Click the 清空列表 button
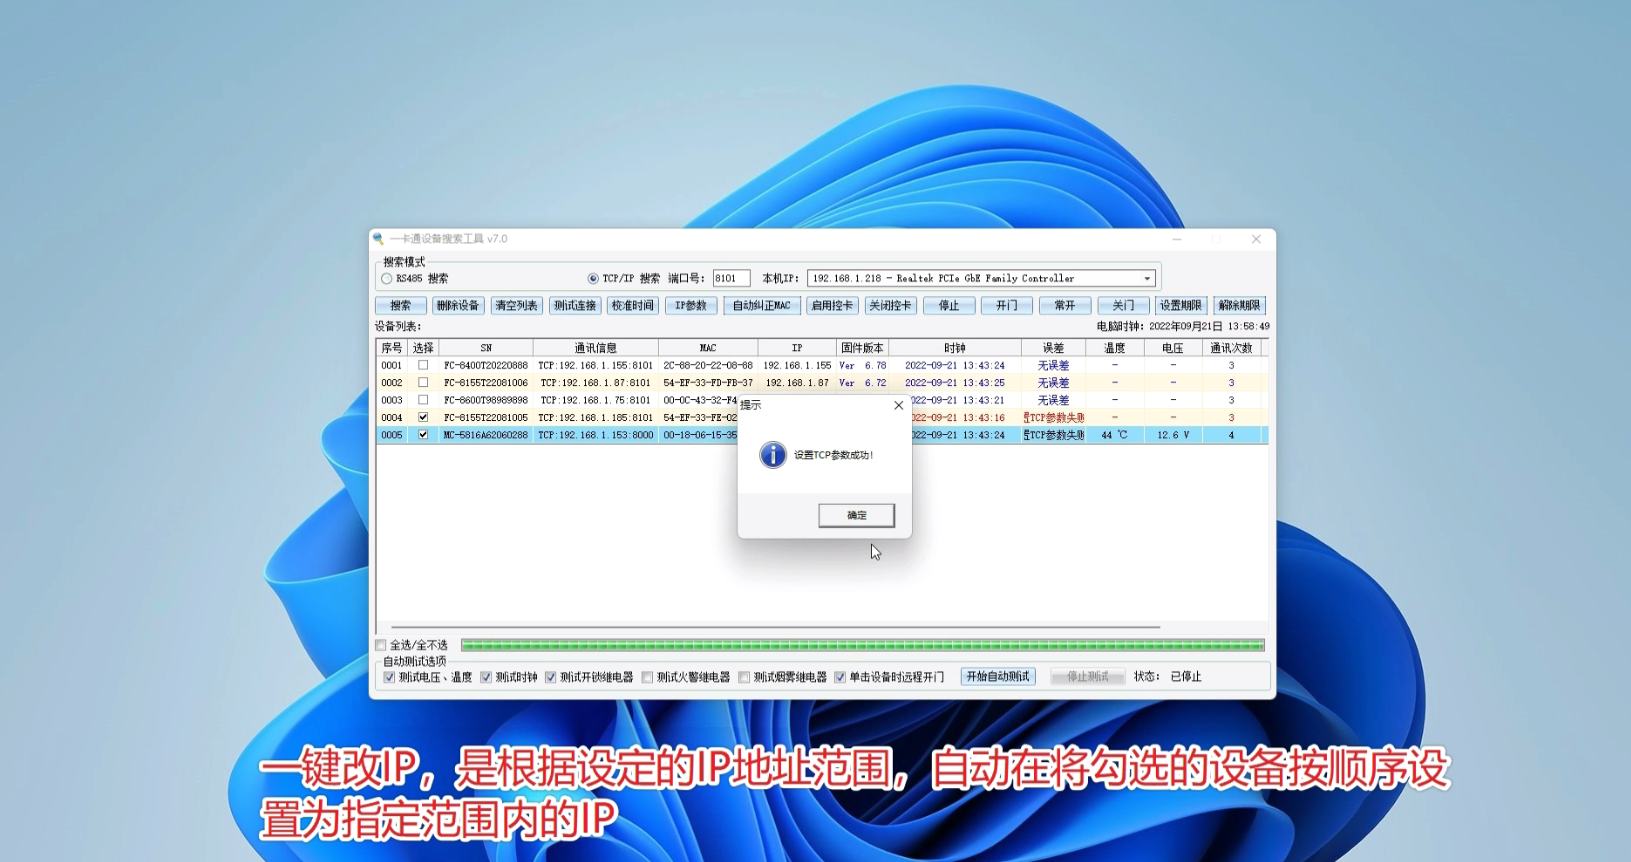 click(516, 306)
